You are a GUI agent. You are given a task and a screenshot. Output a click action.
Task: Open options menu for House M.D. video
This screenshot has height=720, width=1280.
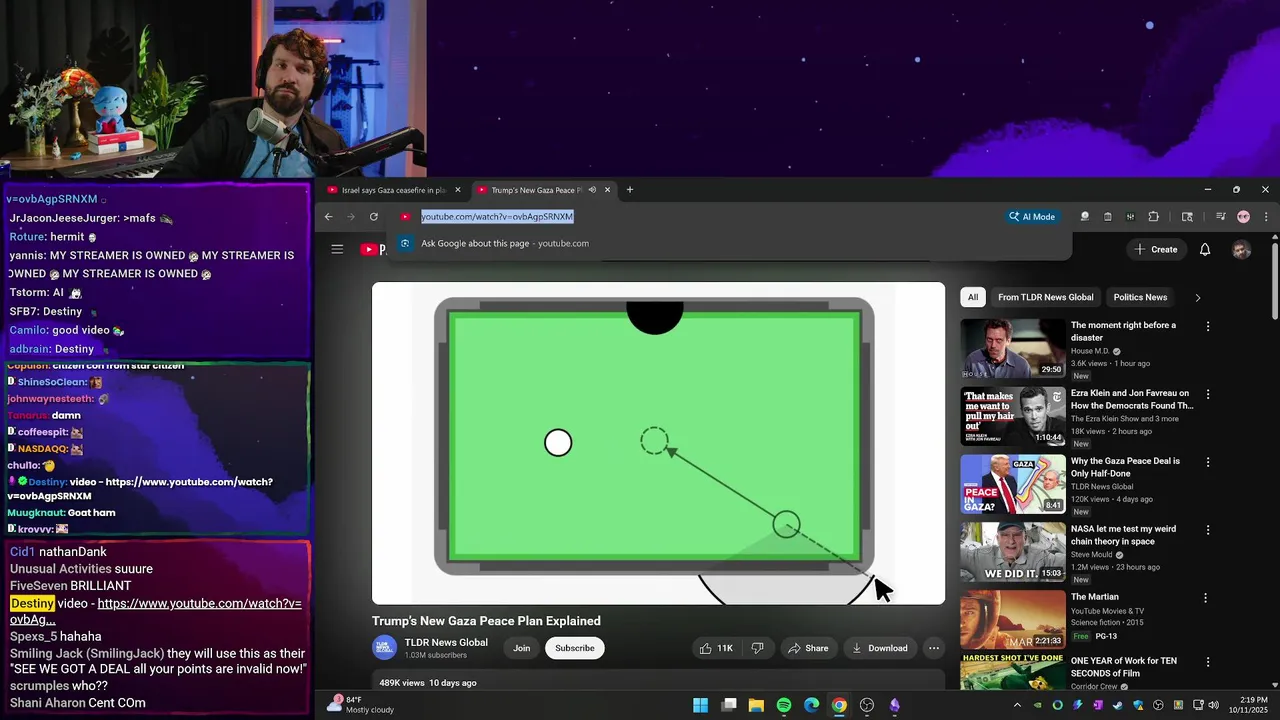1207,326
